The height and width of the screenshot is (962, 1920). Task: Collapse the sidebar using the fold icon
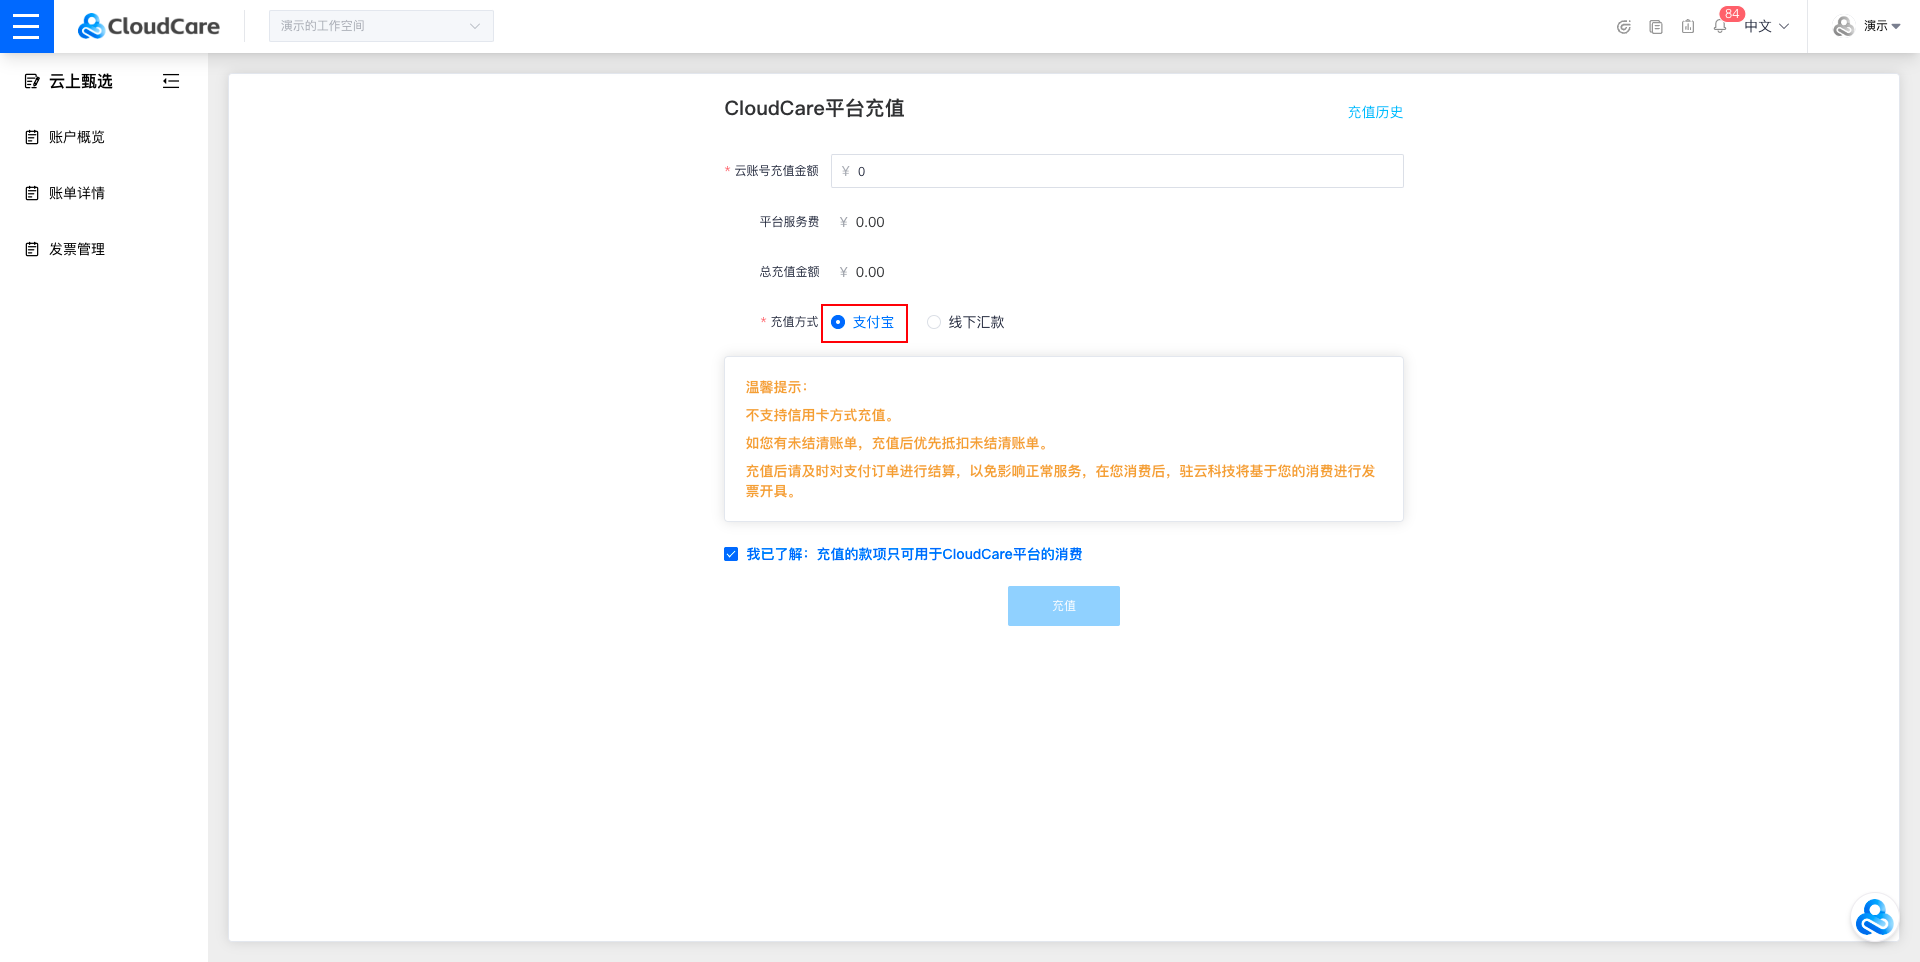click(171, 81)
